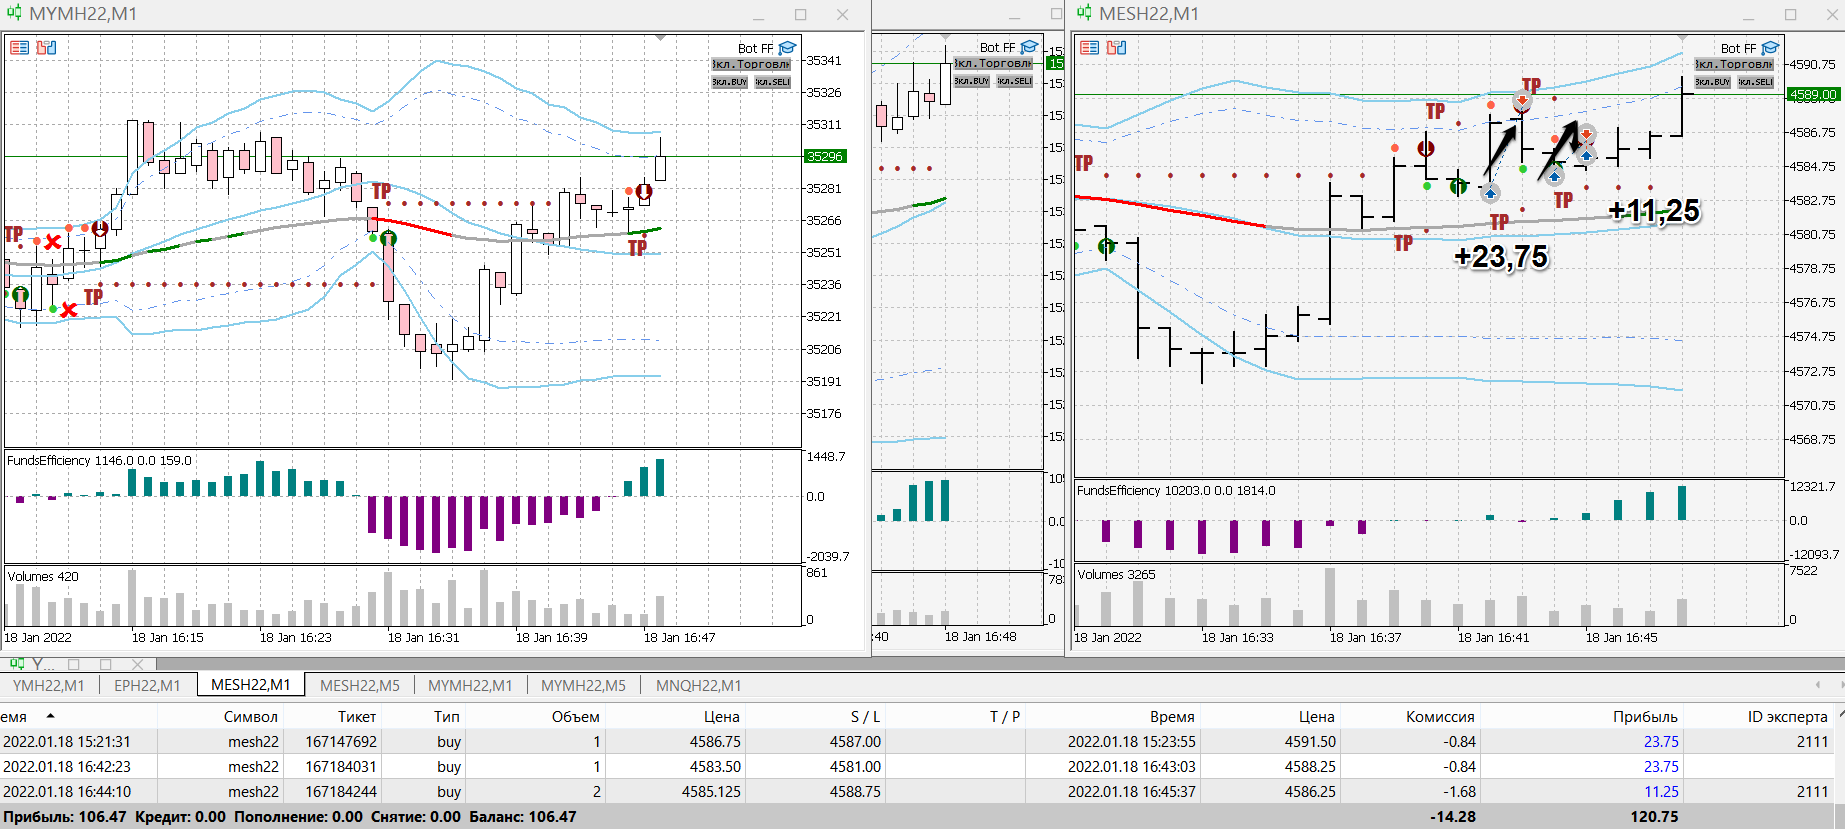Toggle Вкл.Торговля in MESH22,M1 chart
The image size is (1845, 829).
pyautogui.click(x=1734, y=64)
